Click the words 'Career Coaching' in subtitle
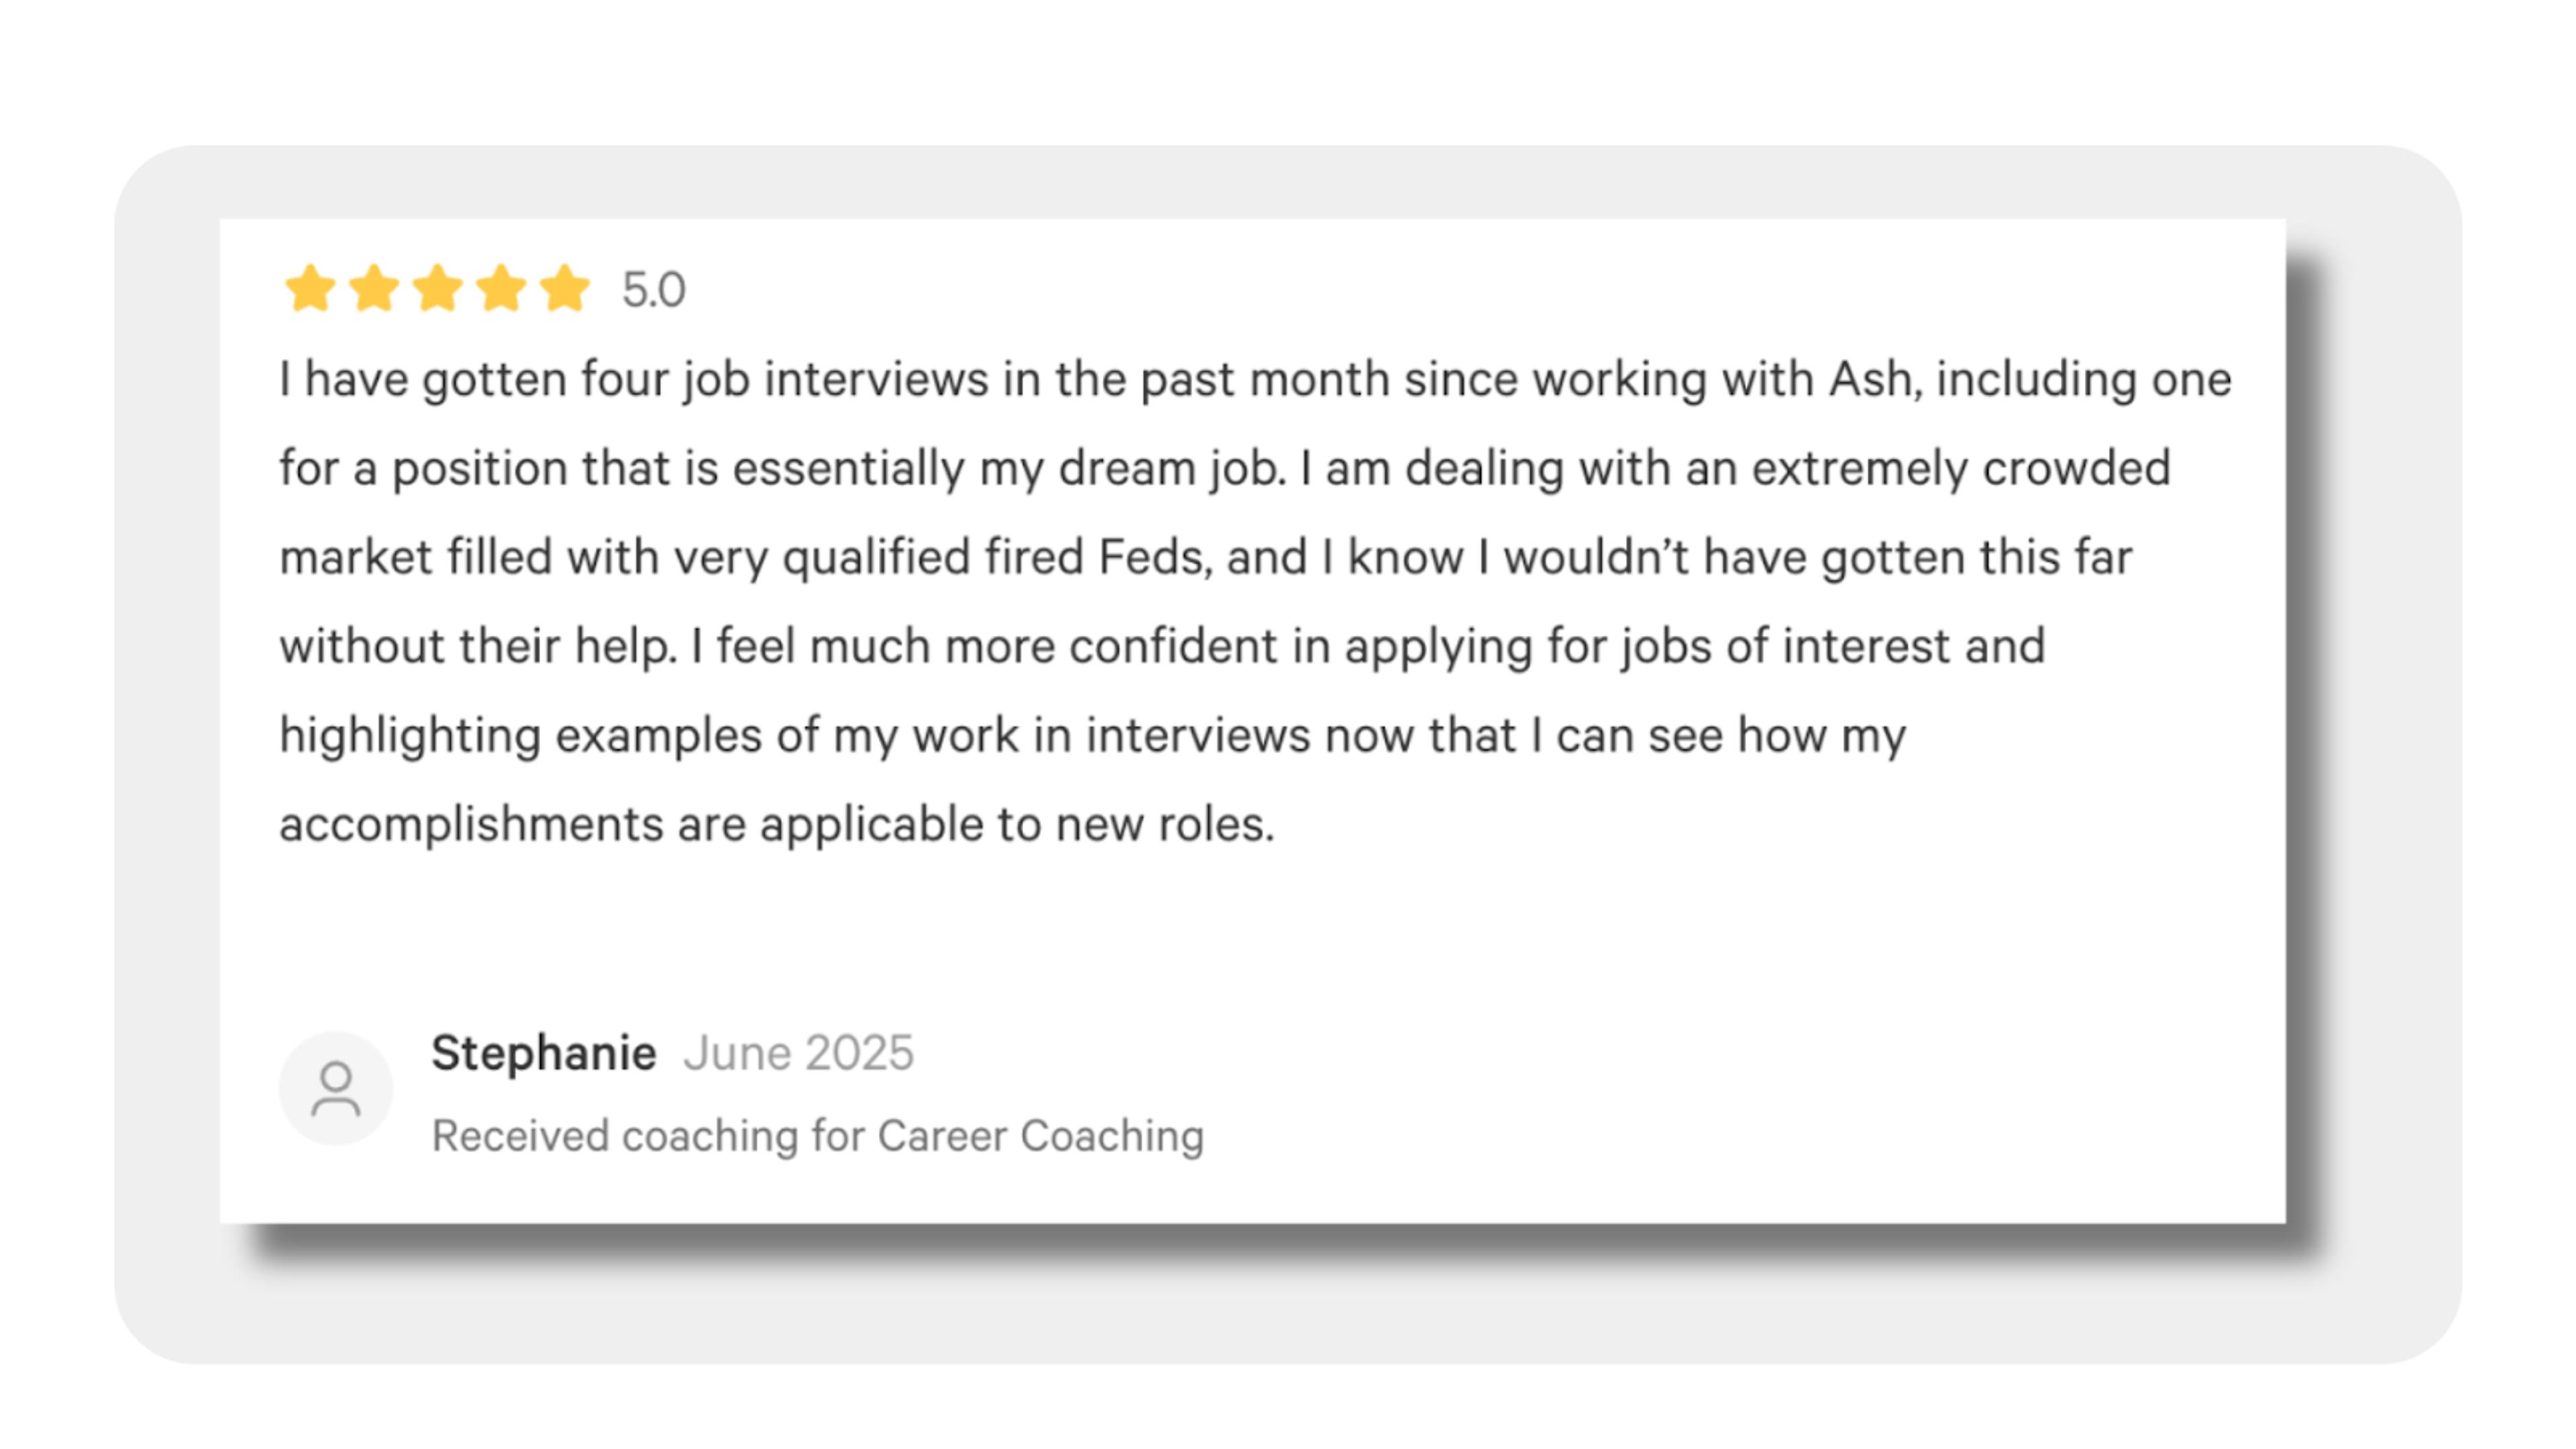Image resolution: width=2576 pixels, height=1449 pixels. (x=1041, y=1137)
